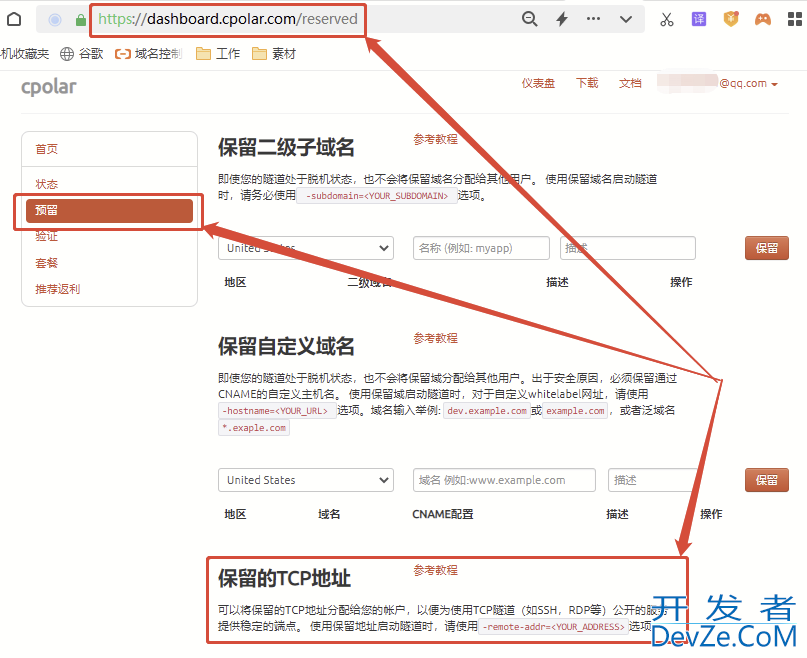Click the zoom magnifier icon in address bar
807x658 pixels.
[x=530, y=20]
